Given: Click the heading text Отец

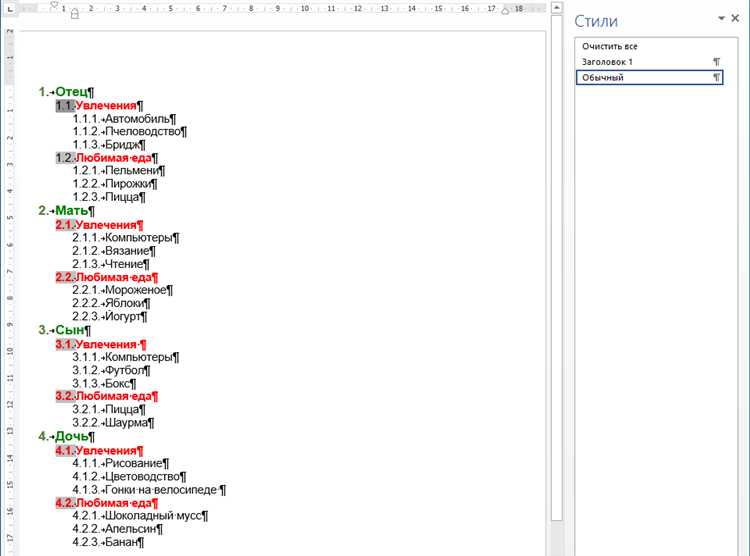Looking at the screenshot, I should (71, 91).
